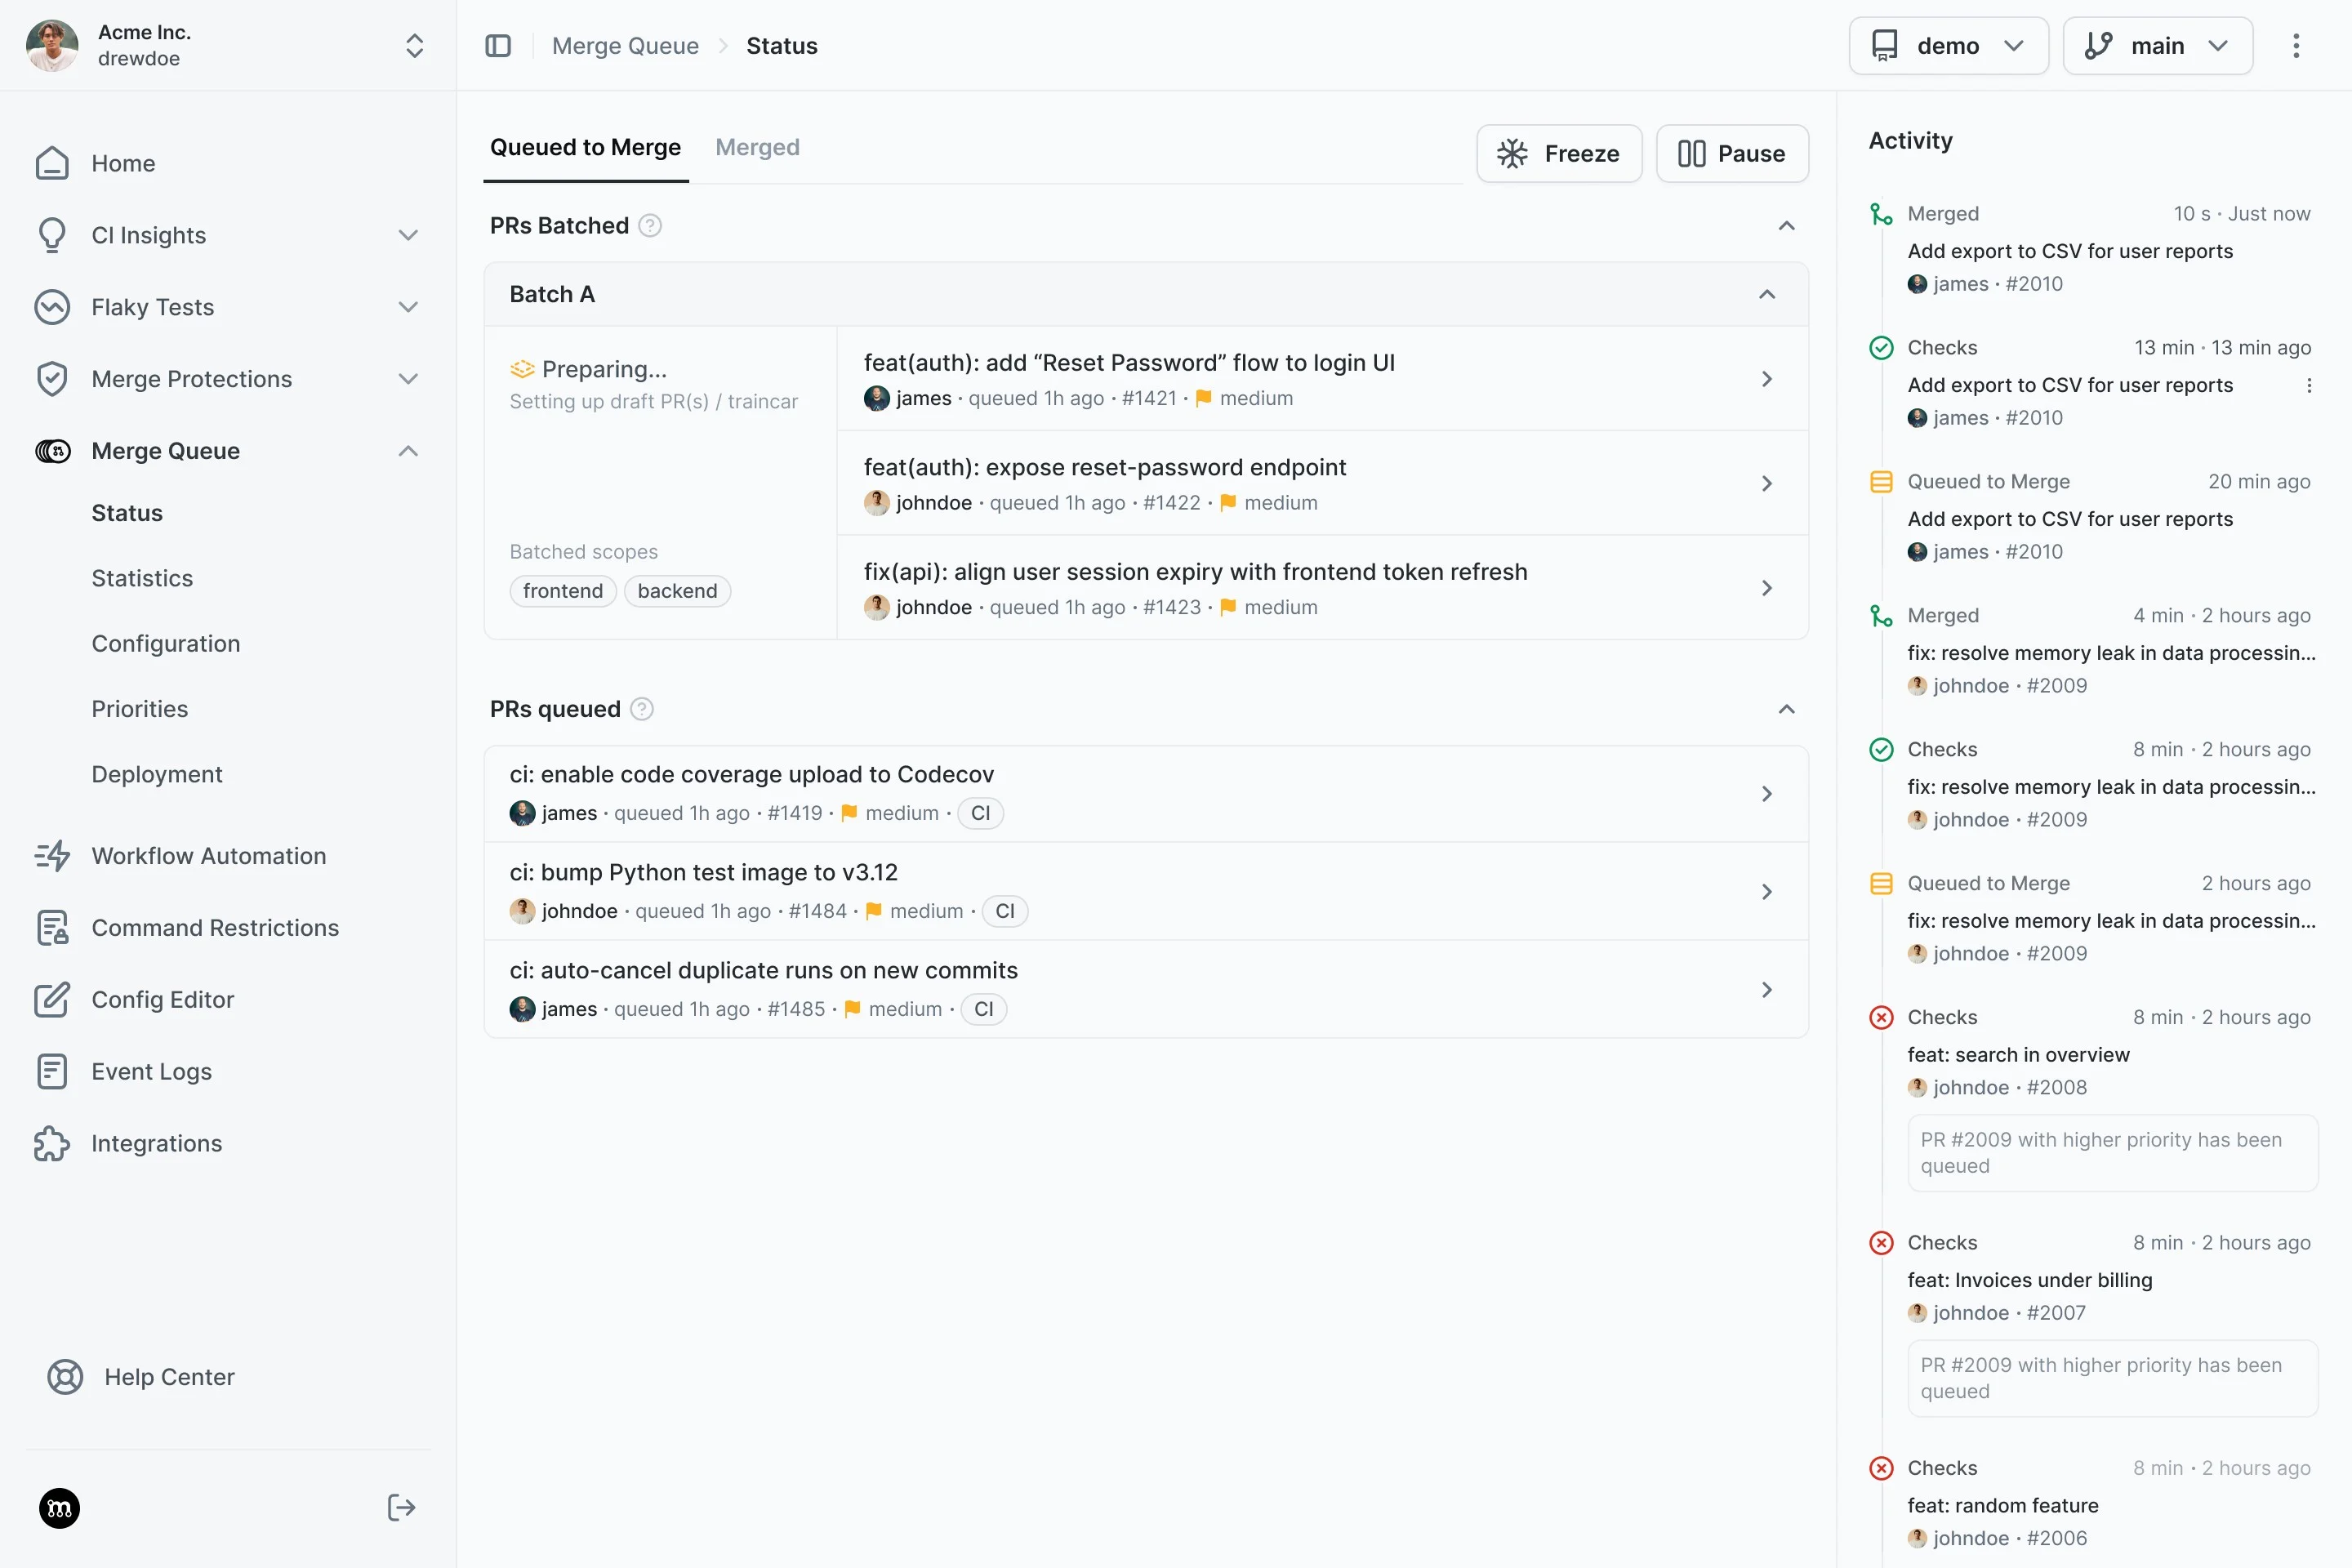This screenshot has height=1568, width=2352.
Task: Open Statistics under Merge Queue
Action: click(x=142, y=578)
